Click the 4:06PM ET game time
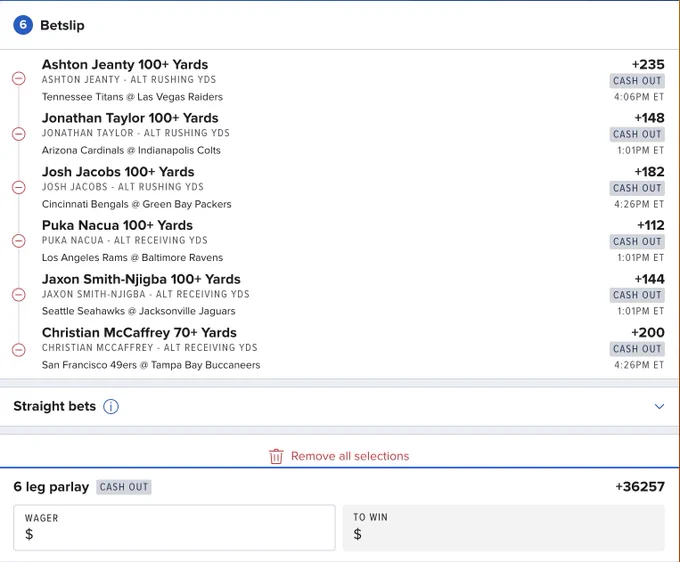Image resolution: width=680 pixels, height=562 pixels. (x=639, y=97)
